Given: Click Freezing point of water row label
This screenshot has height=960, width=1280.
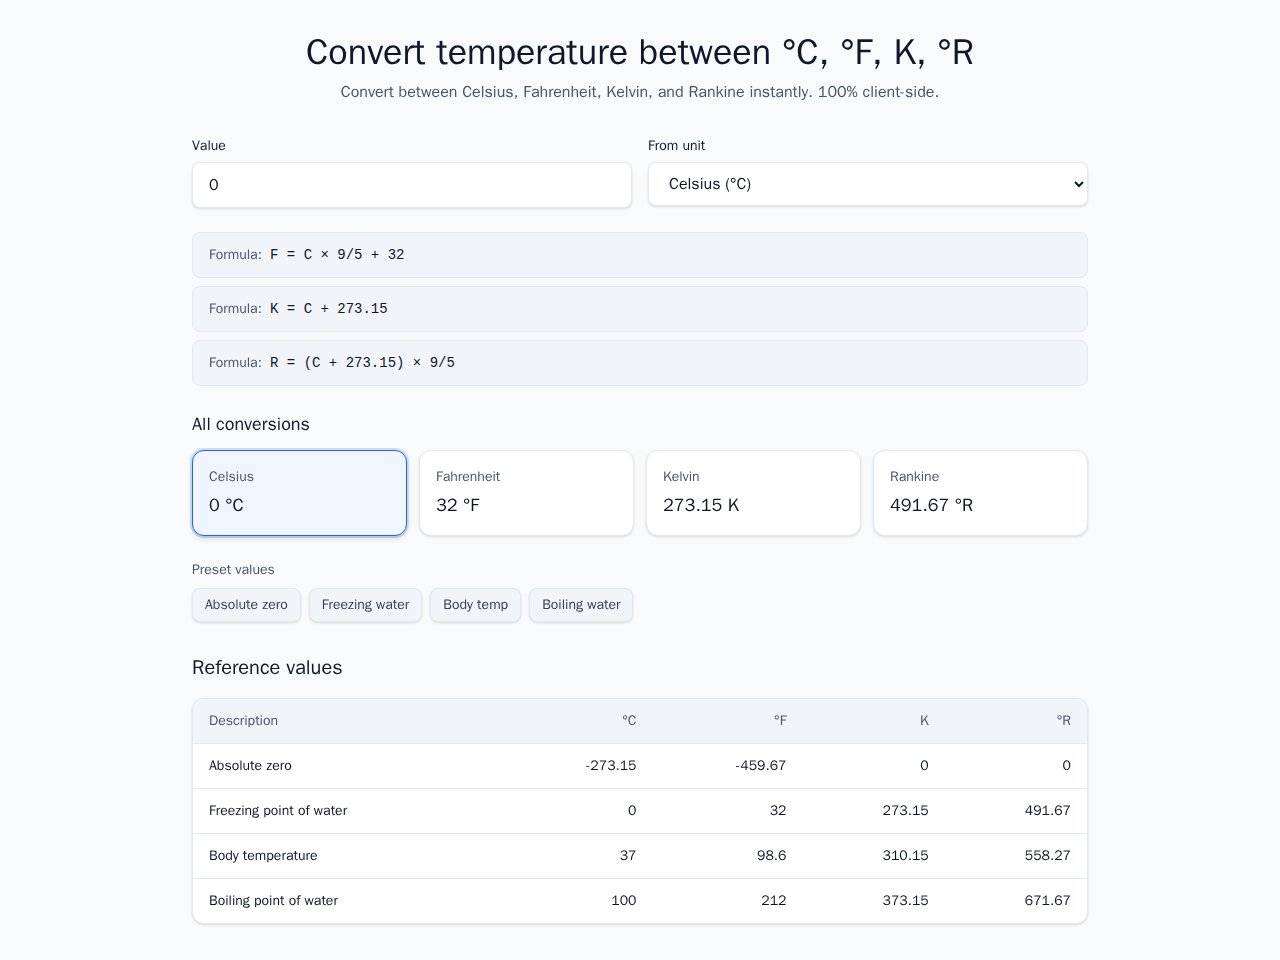Looking at the screenshot, I should click(278, 811).
